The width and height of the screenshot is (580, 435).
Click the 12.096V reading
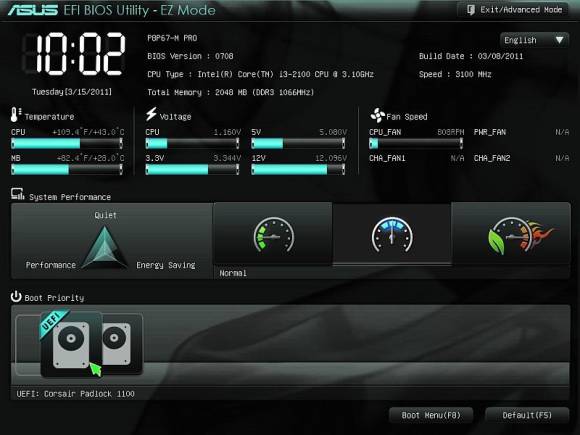331,158
